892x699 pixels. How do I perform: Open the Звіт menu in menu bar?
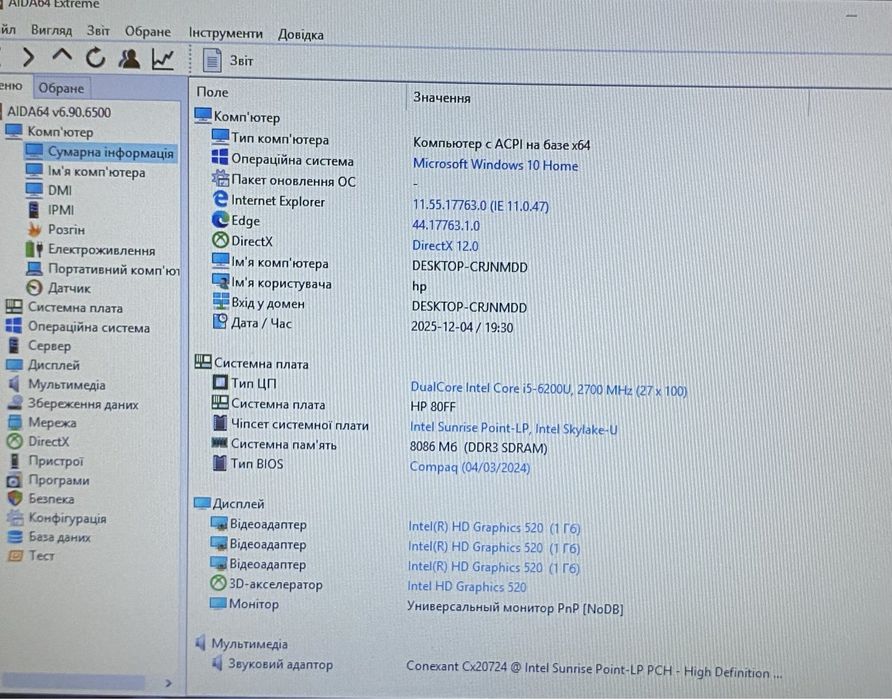[x=98, y=31]
